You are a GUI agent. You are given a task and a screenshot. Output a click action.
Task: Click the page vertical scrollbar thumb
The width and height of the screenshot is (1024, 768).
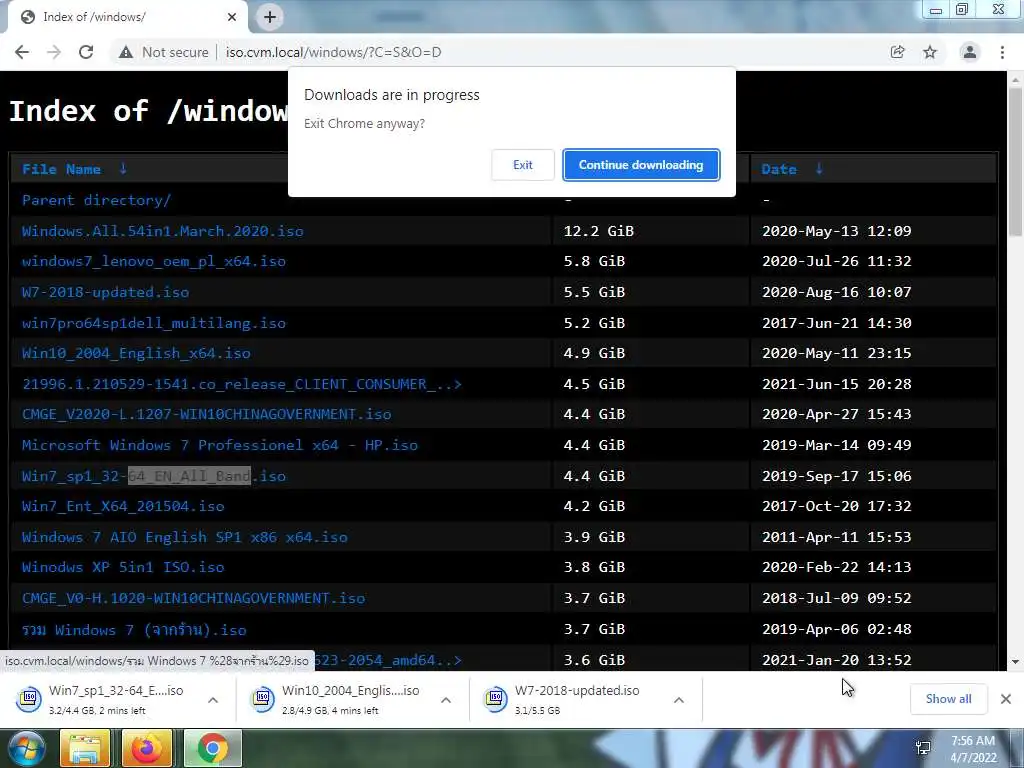pyautogui.click(x=1016, y=162)
